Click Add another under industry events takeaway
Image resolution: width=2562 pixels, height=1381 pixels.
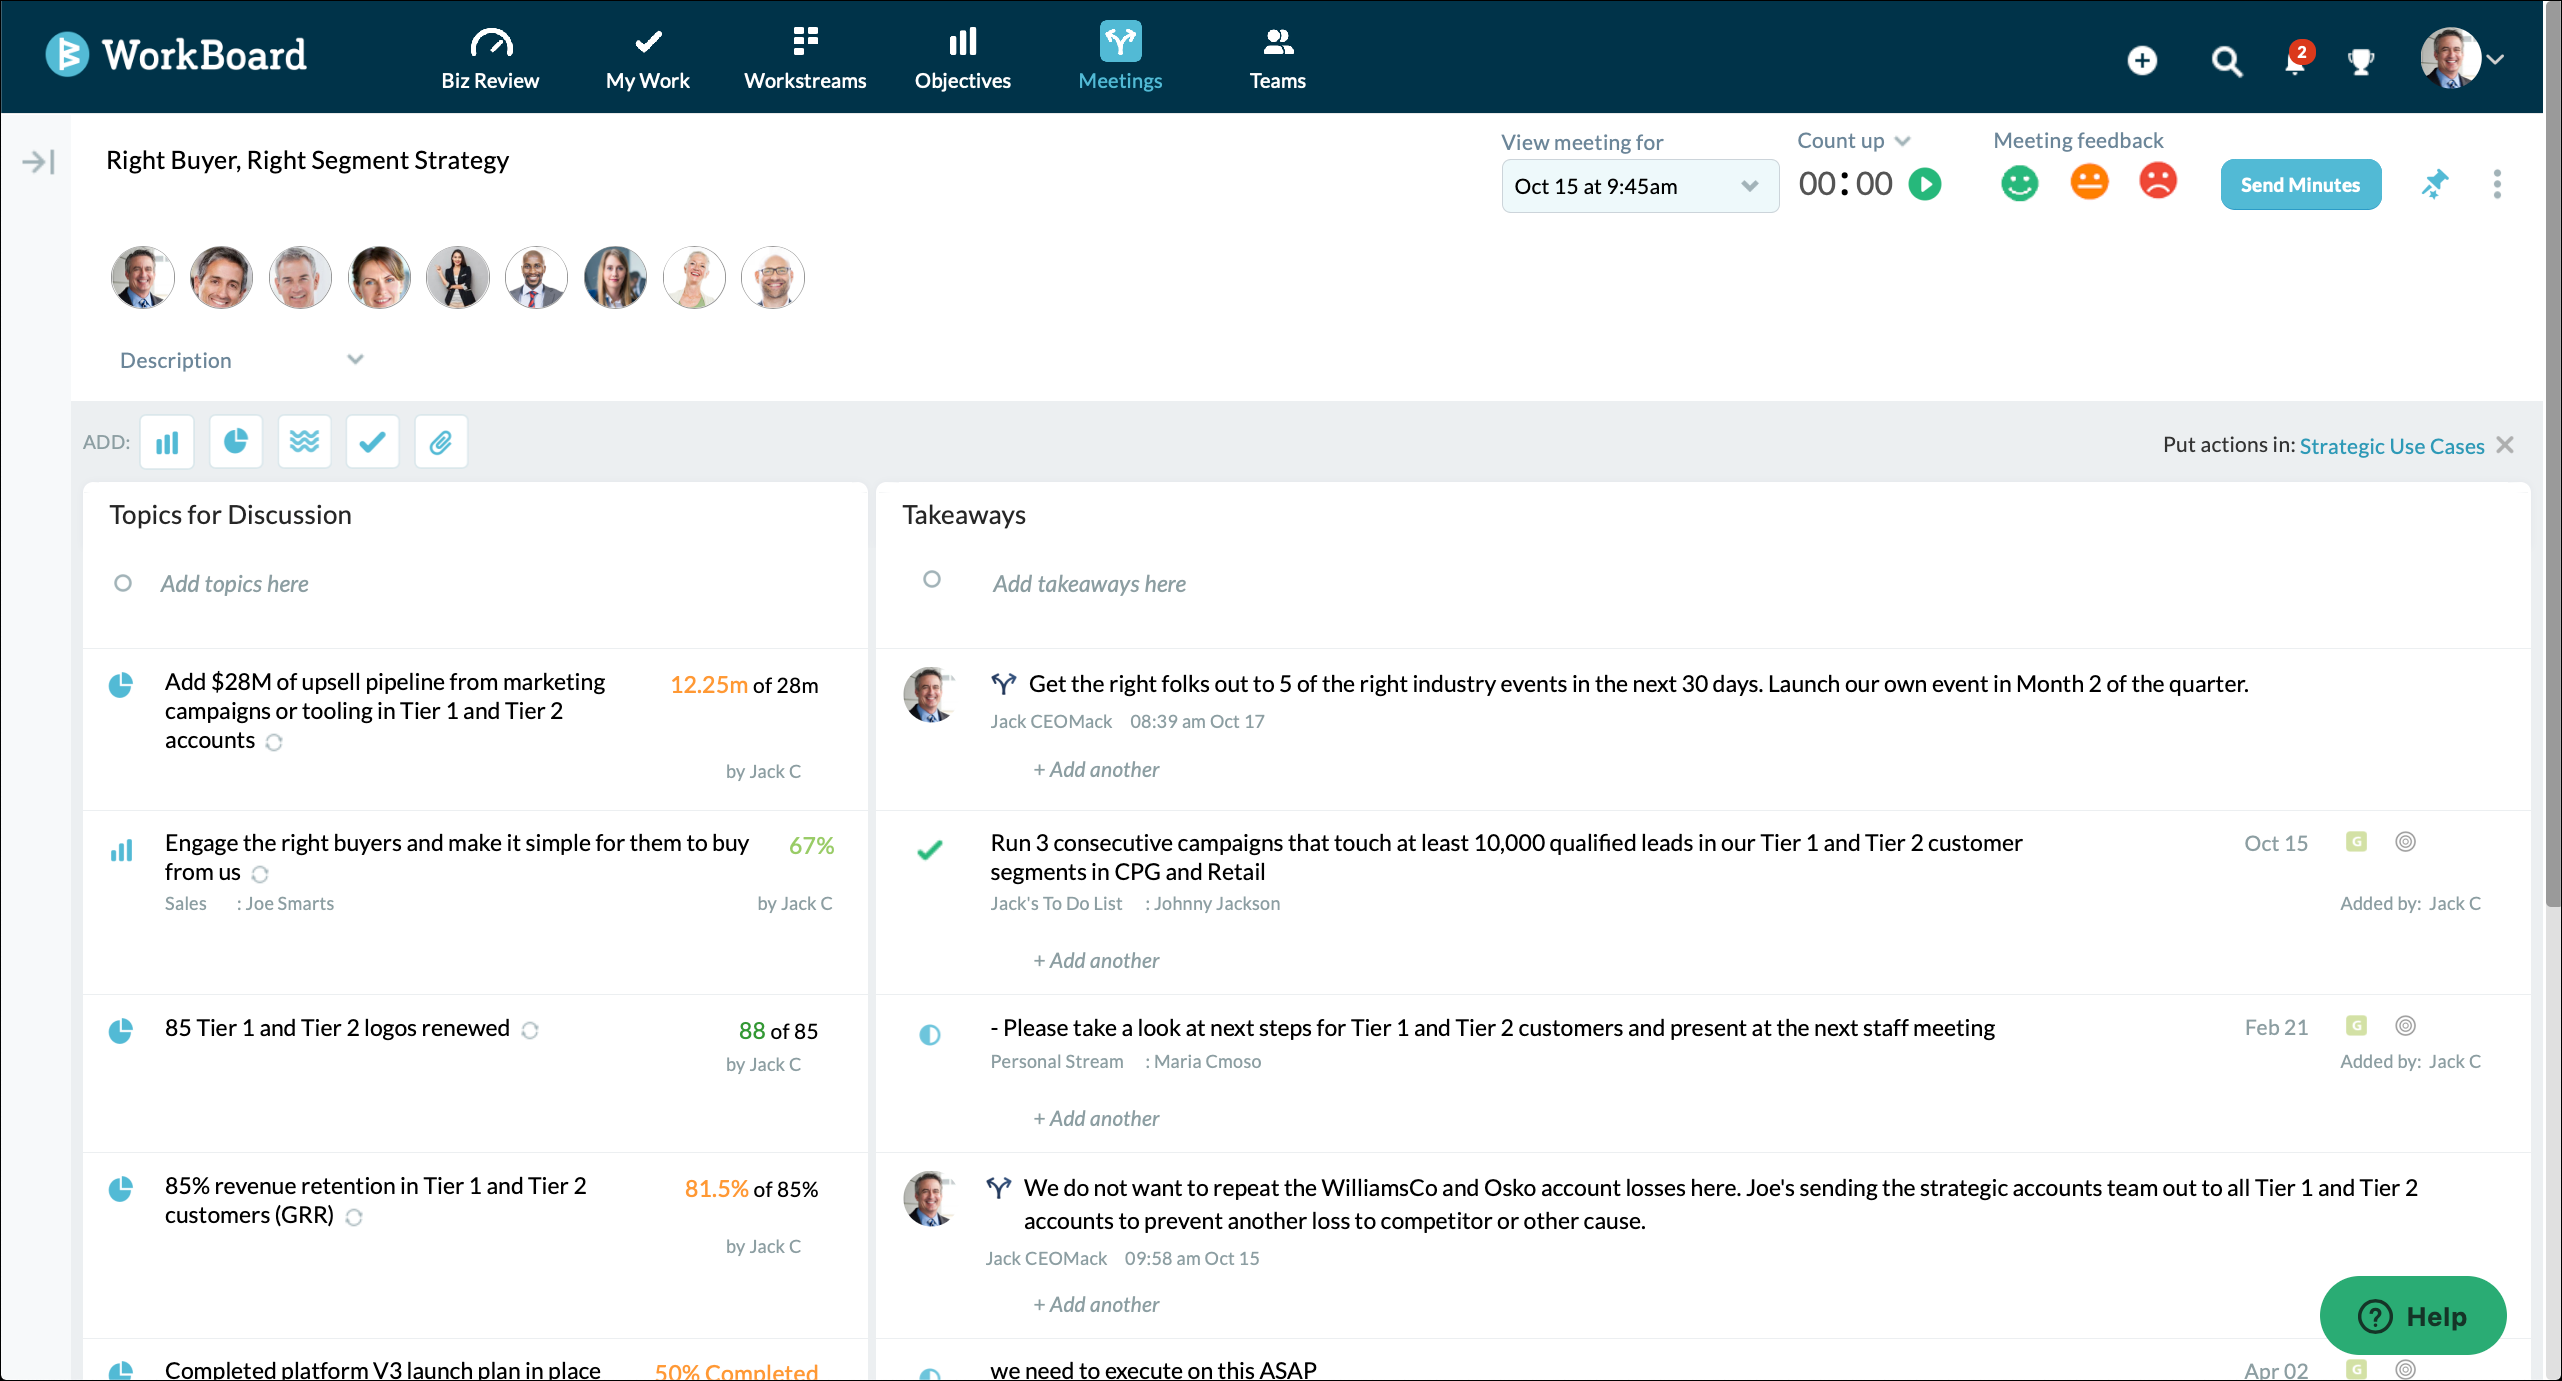(1096, 770)
